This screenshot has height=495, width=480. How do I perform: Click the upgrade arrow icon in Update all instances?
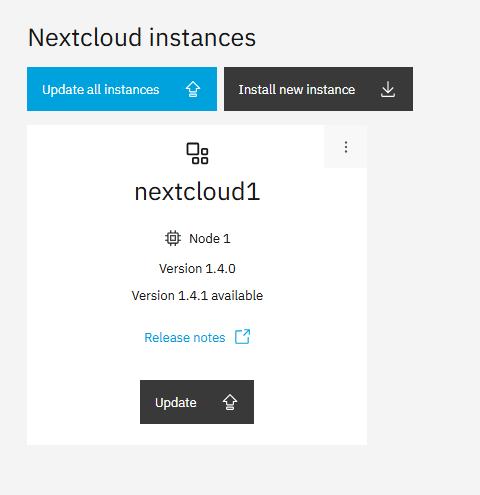[x=193, y=89]
